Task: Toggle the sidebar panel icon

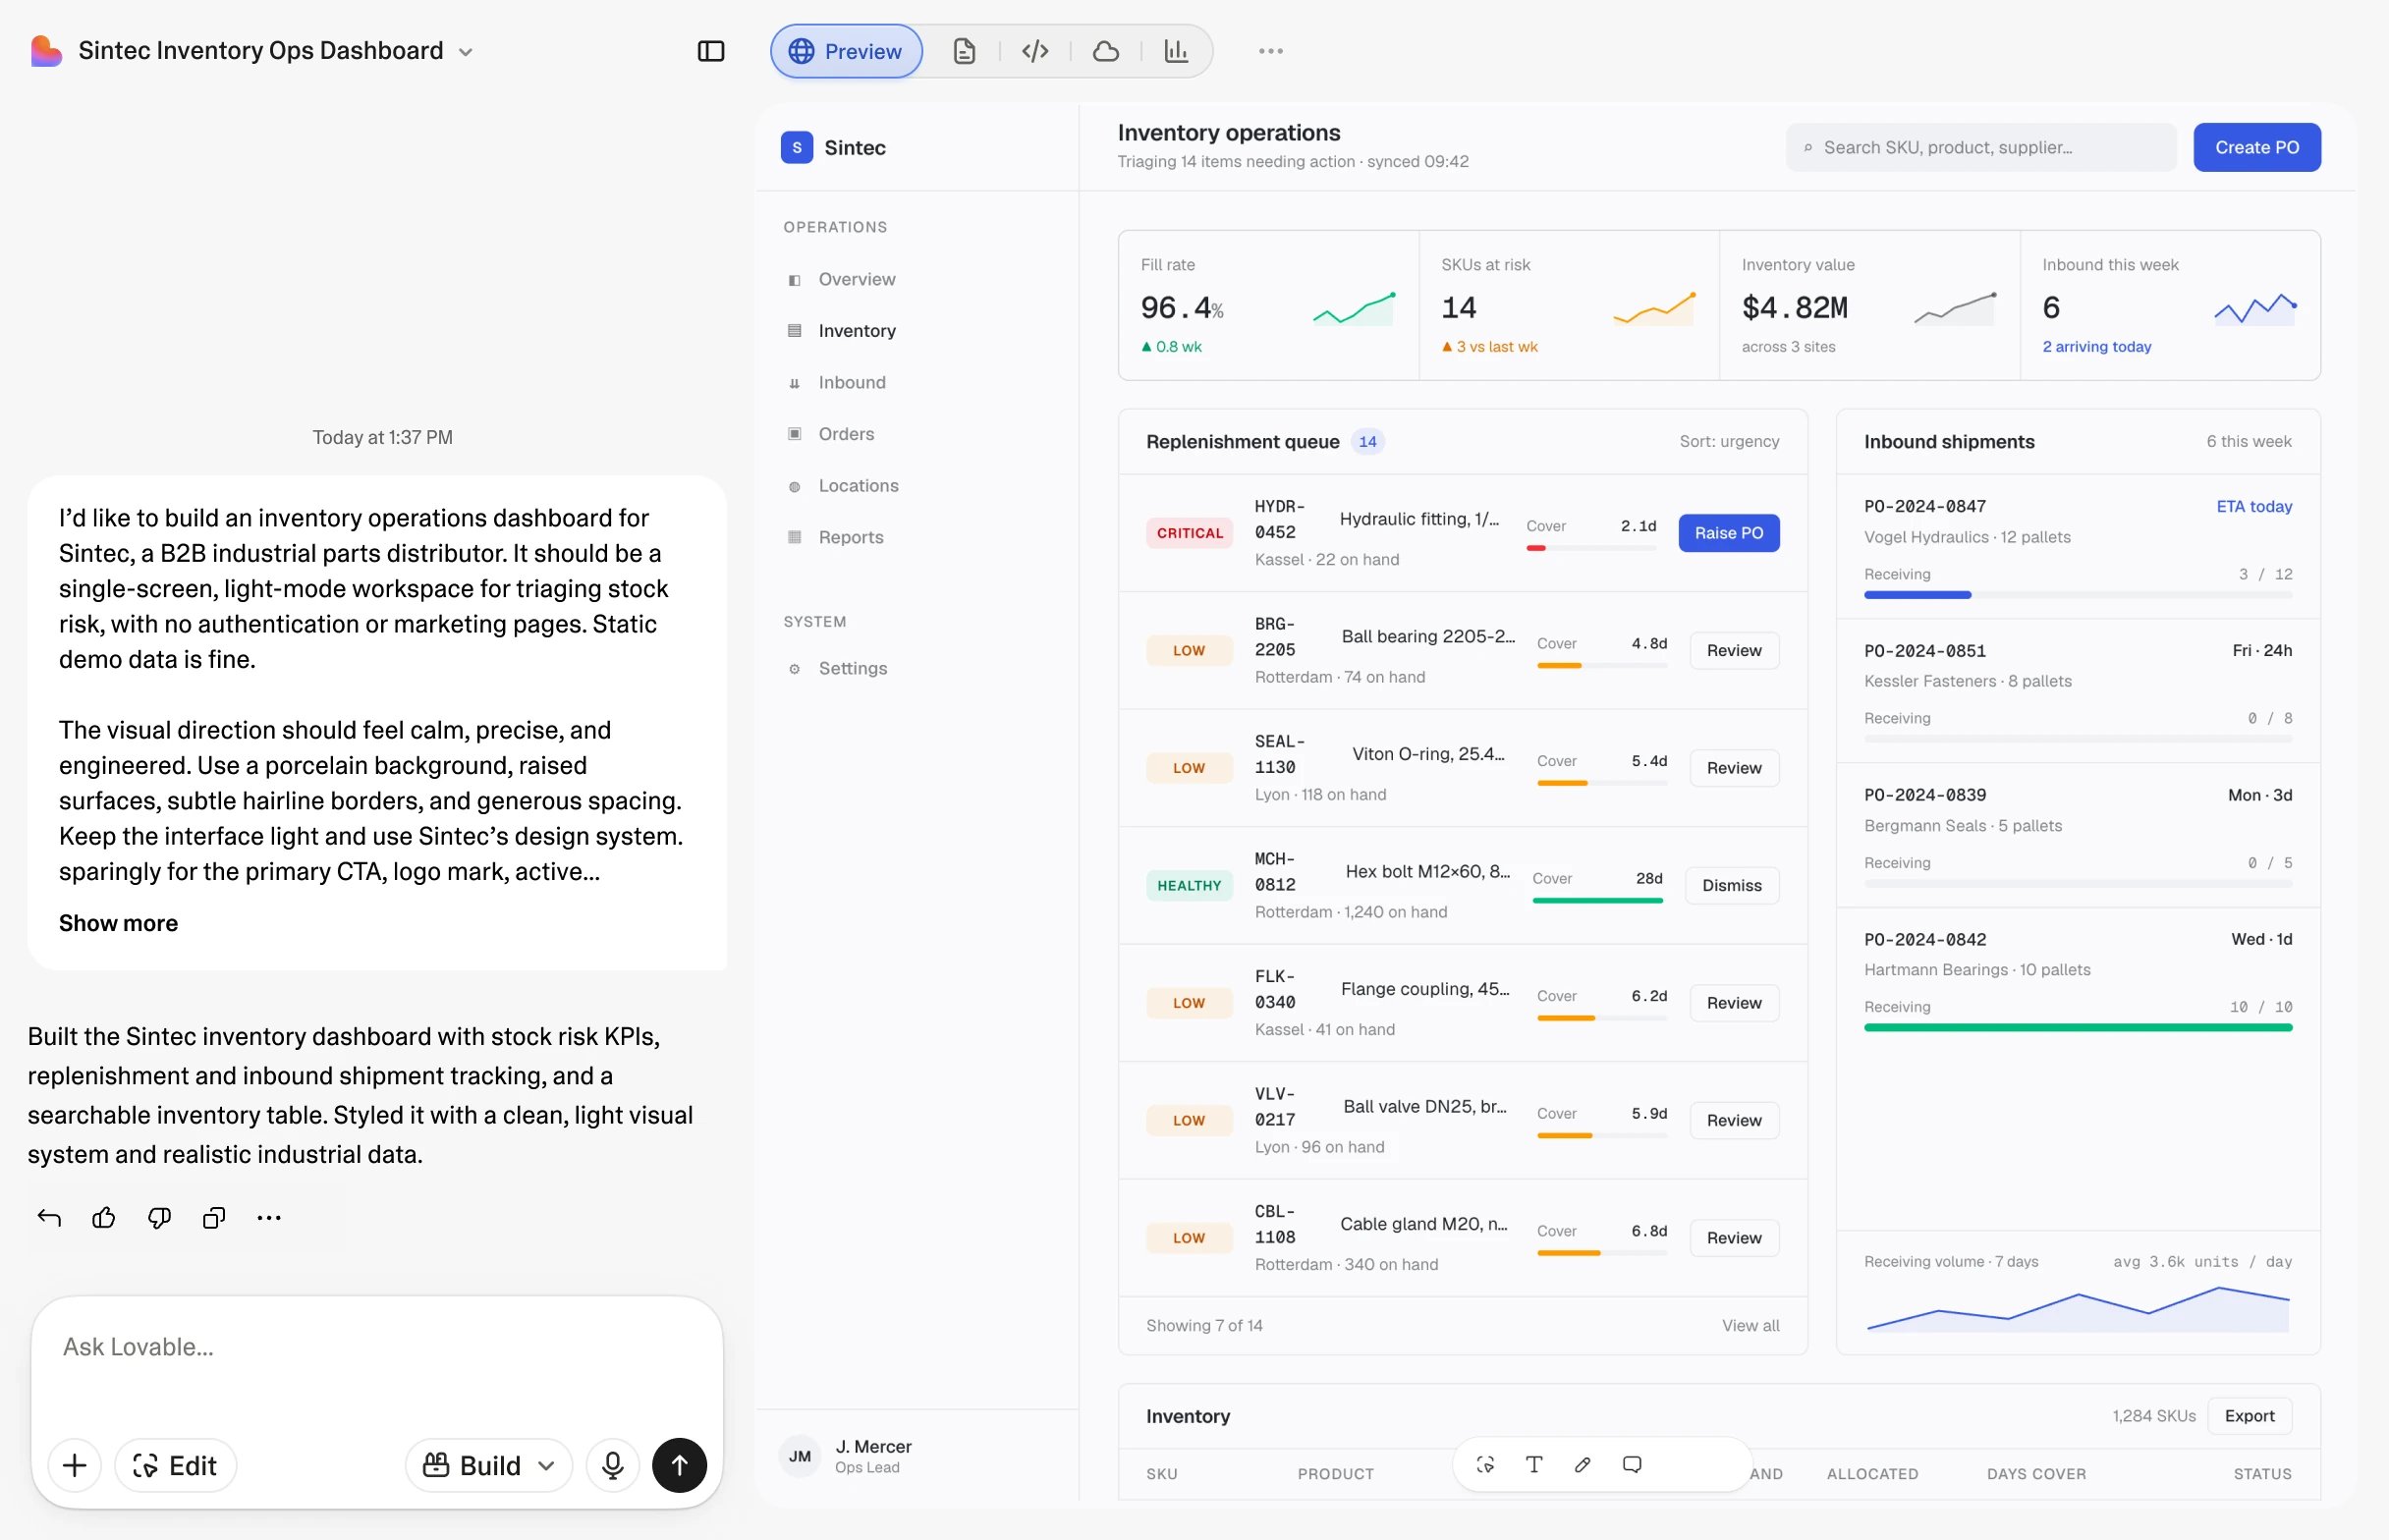Action: pos(710,51)
